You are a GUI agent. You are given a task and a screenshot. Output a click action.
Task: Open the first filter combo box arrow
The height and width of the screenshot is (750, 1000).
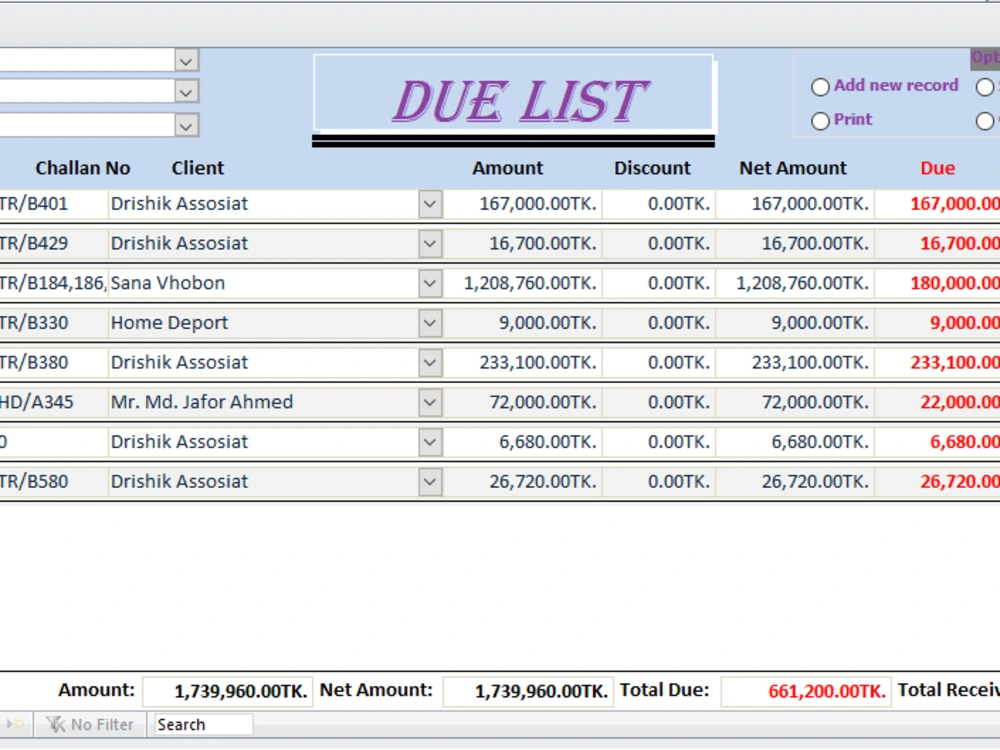(x=186, y=61)
